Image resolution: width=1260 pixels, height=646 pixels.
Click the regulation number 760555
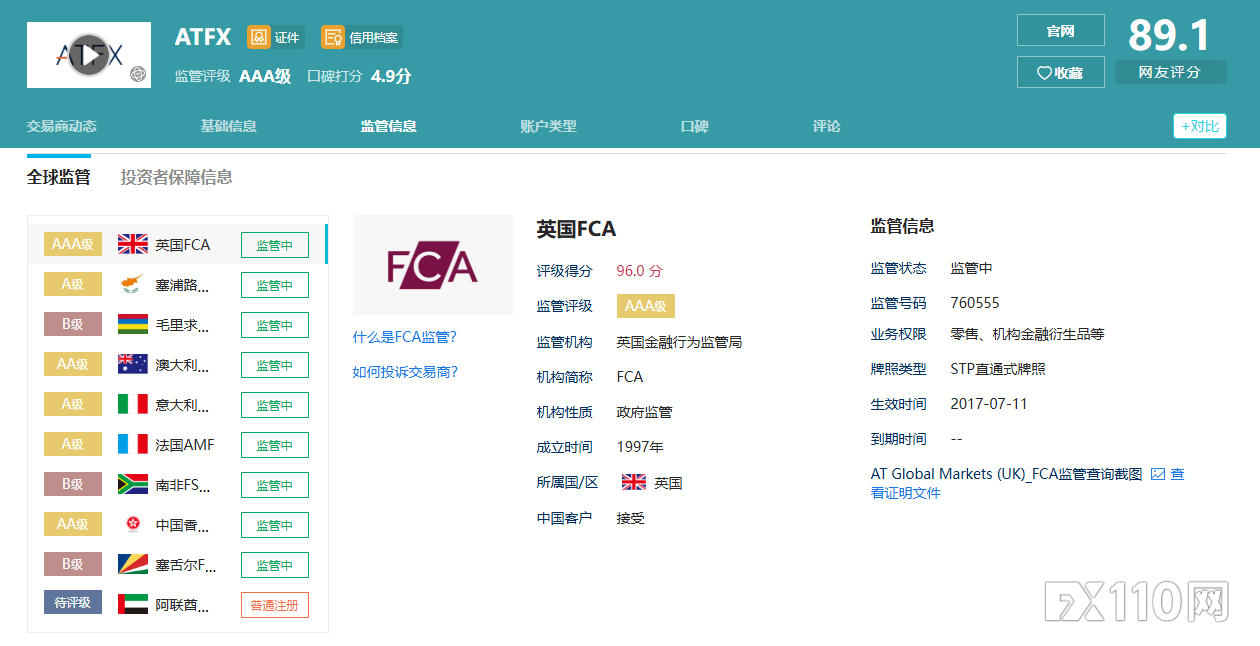click(x=975, y=303)
